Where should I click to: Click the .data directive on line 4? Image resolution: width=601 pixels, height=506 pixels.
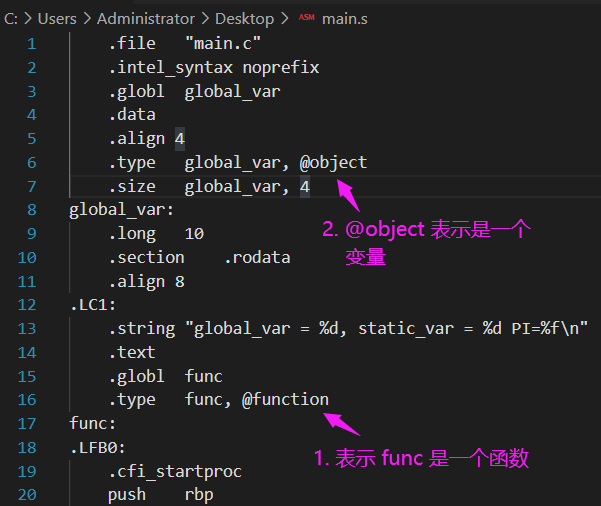tap(132, 115)
